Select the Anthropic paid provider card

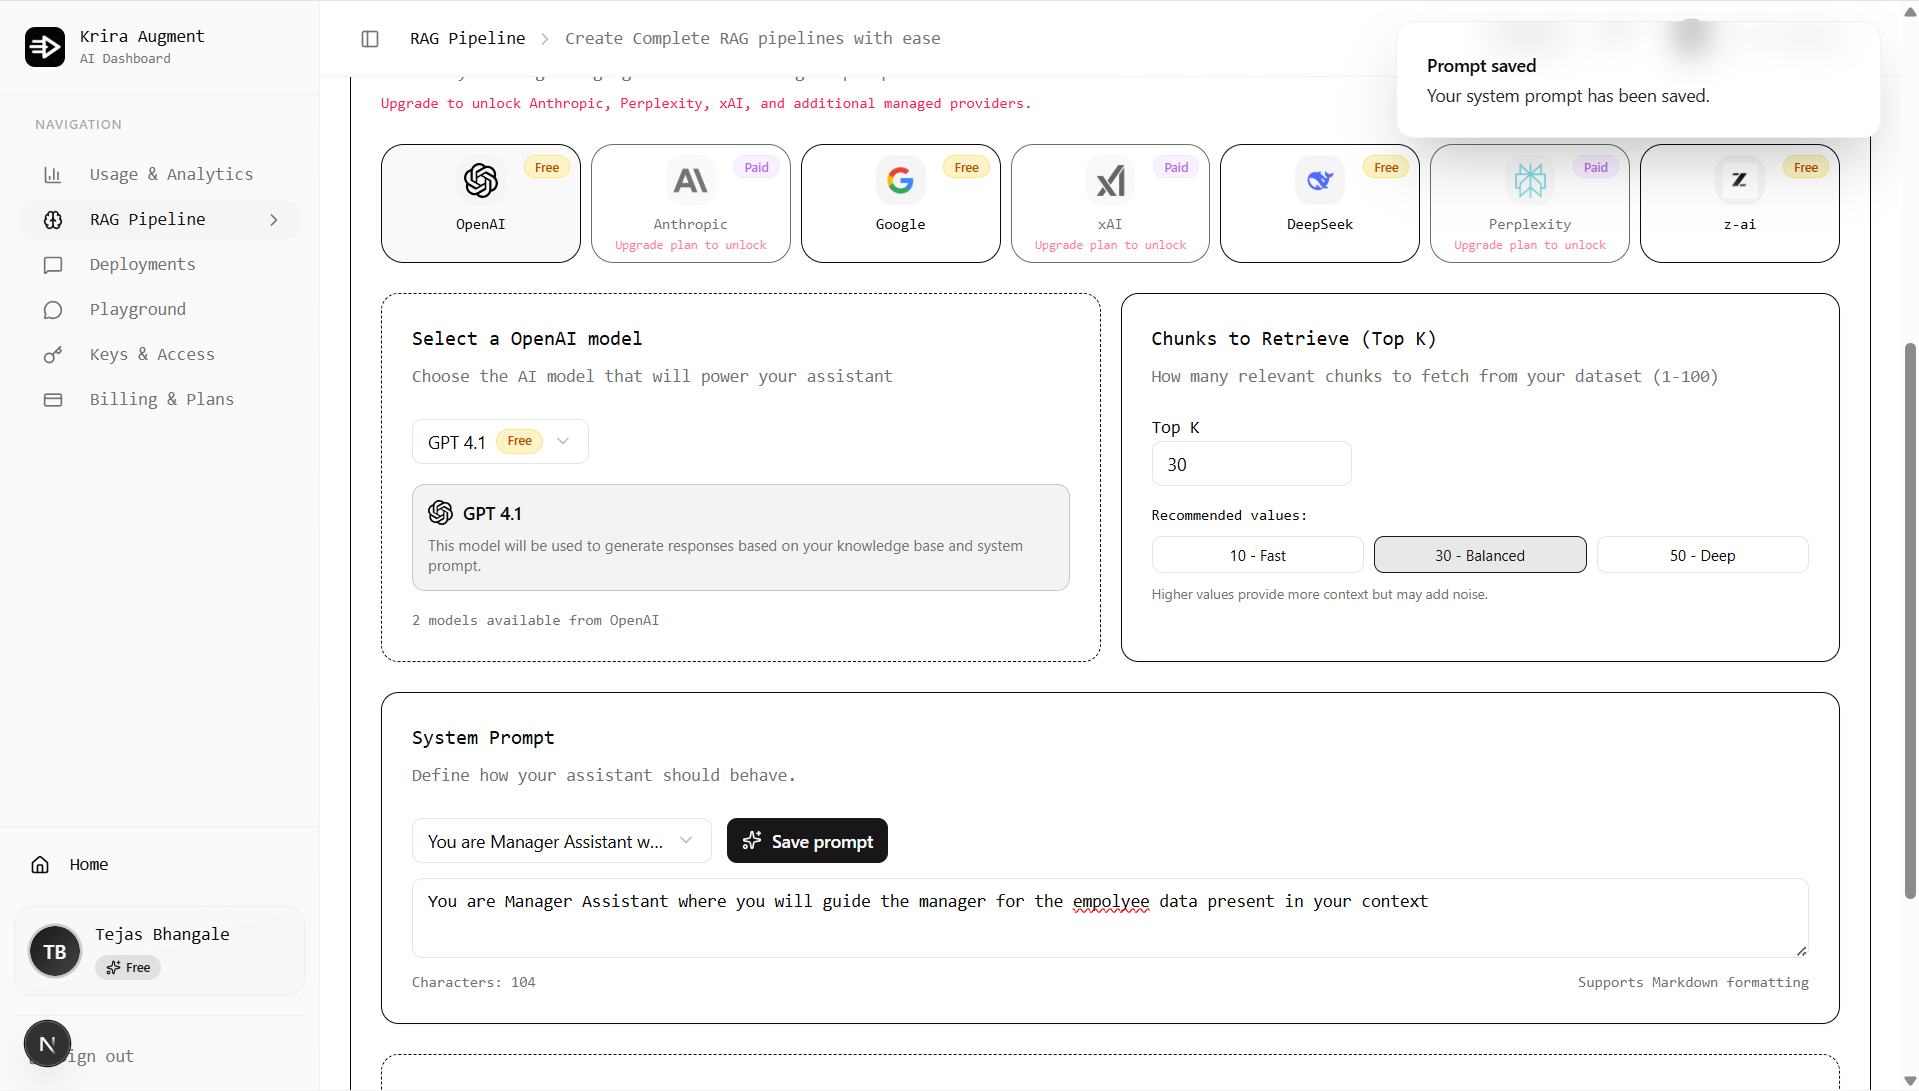coord(691,204)
